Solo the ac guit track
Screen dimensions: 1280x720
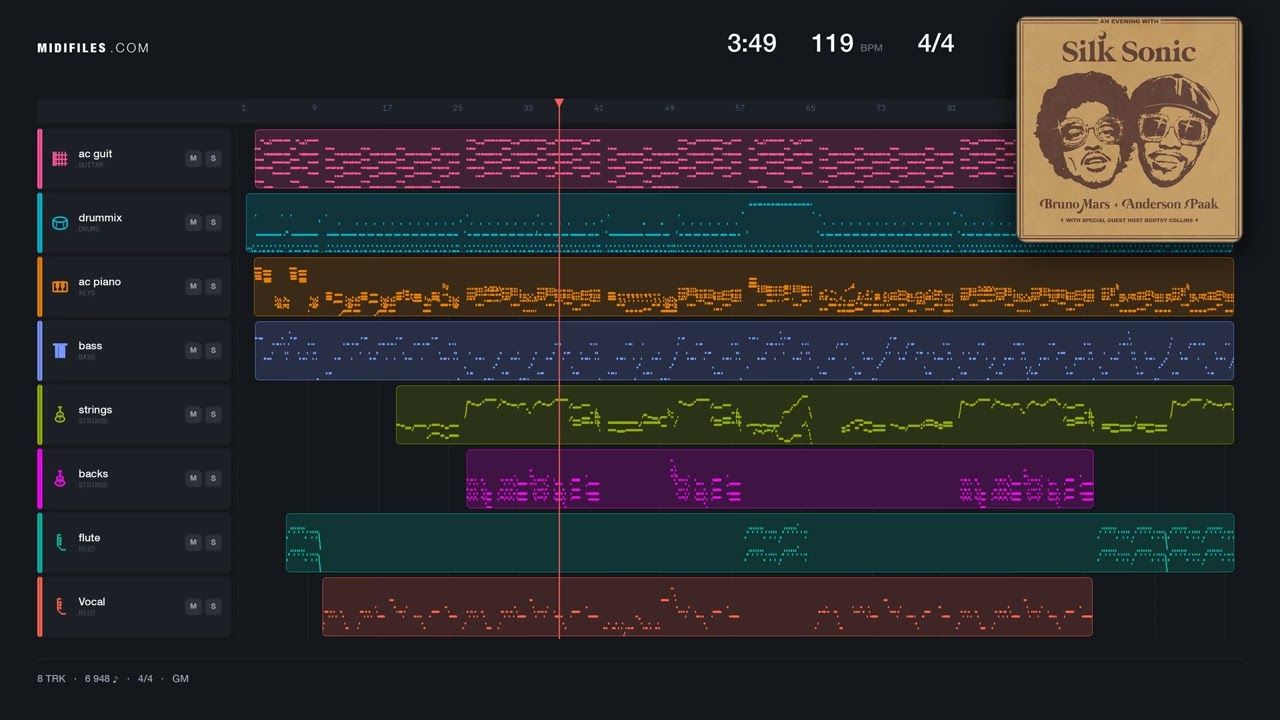(213, 158)
